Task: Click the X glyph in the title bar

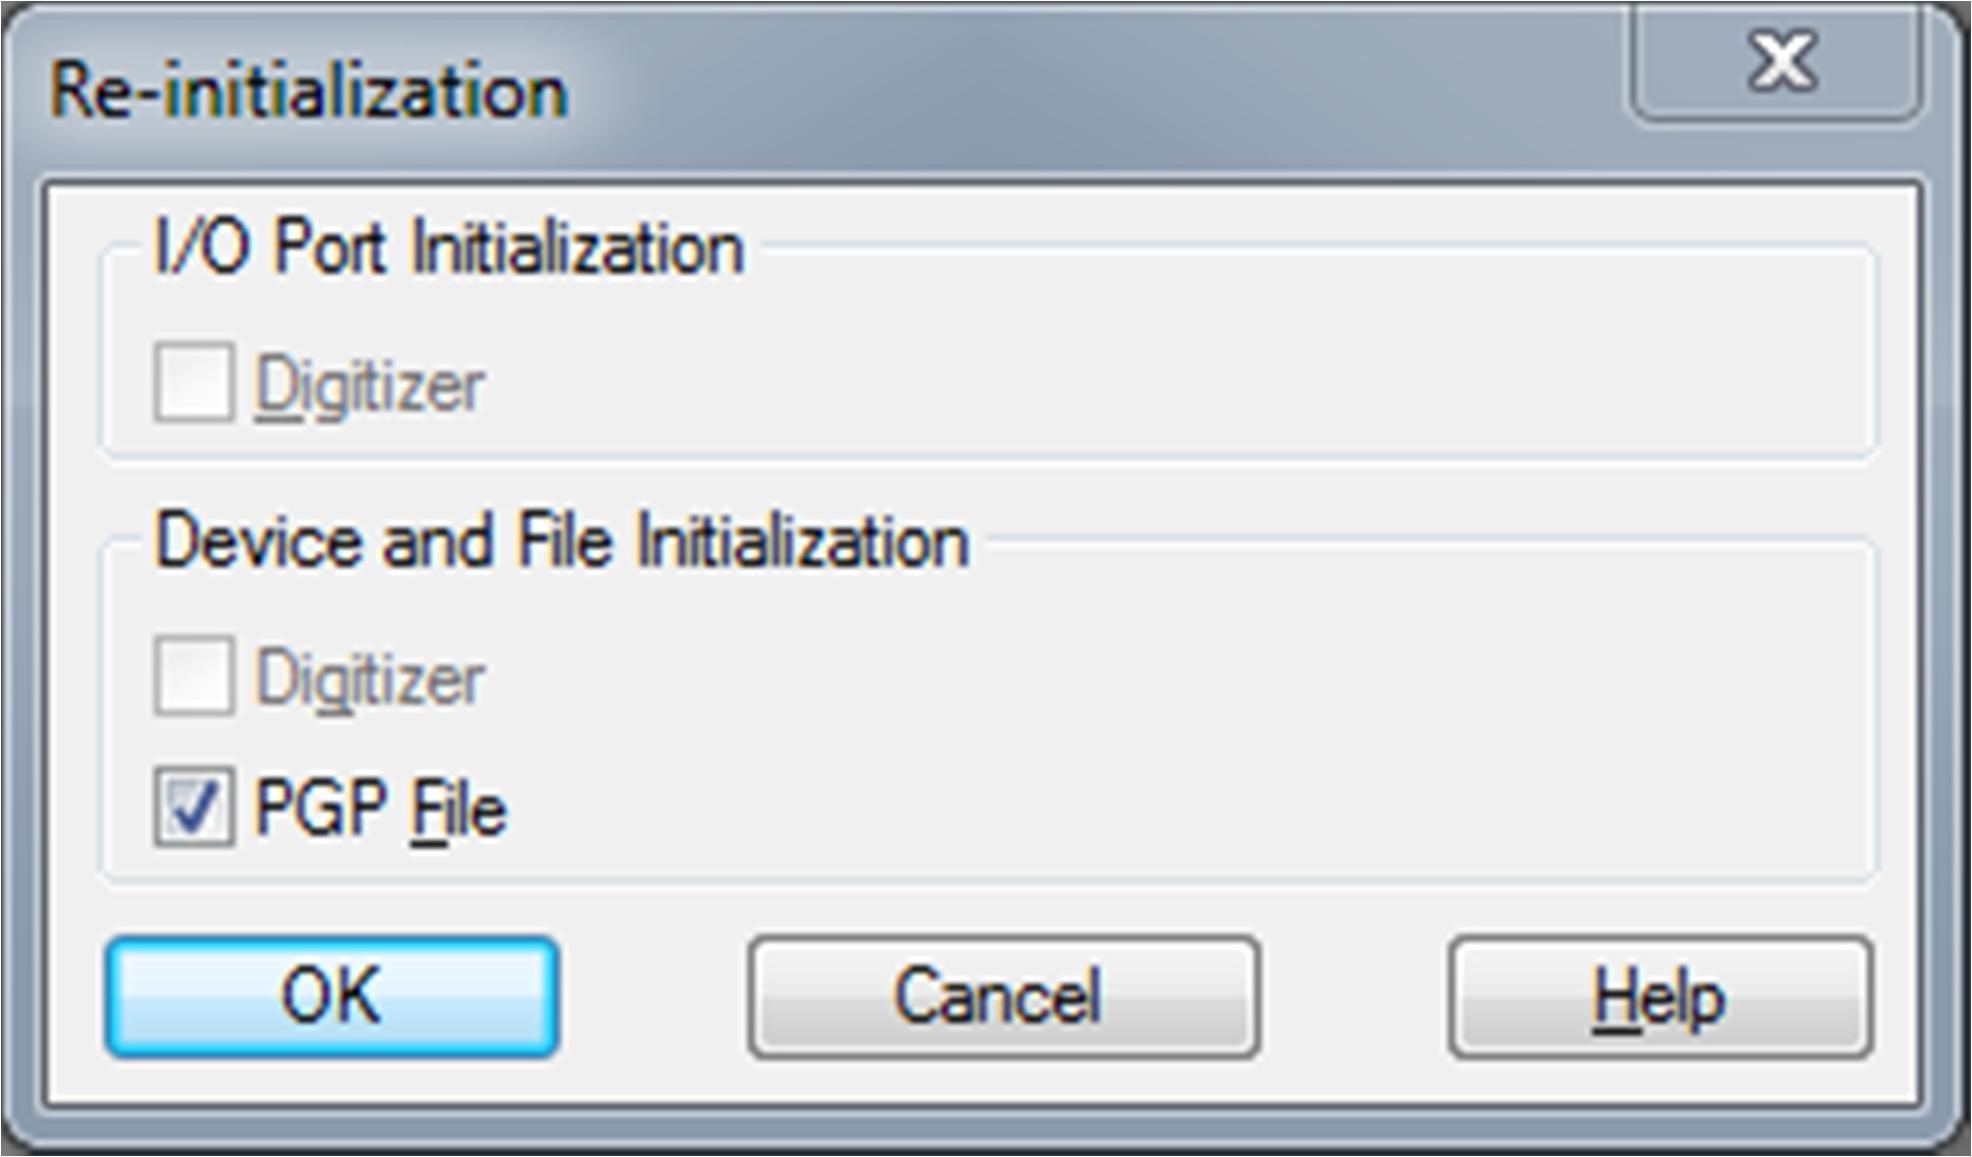Action: coord(1781,62)
